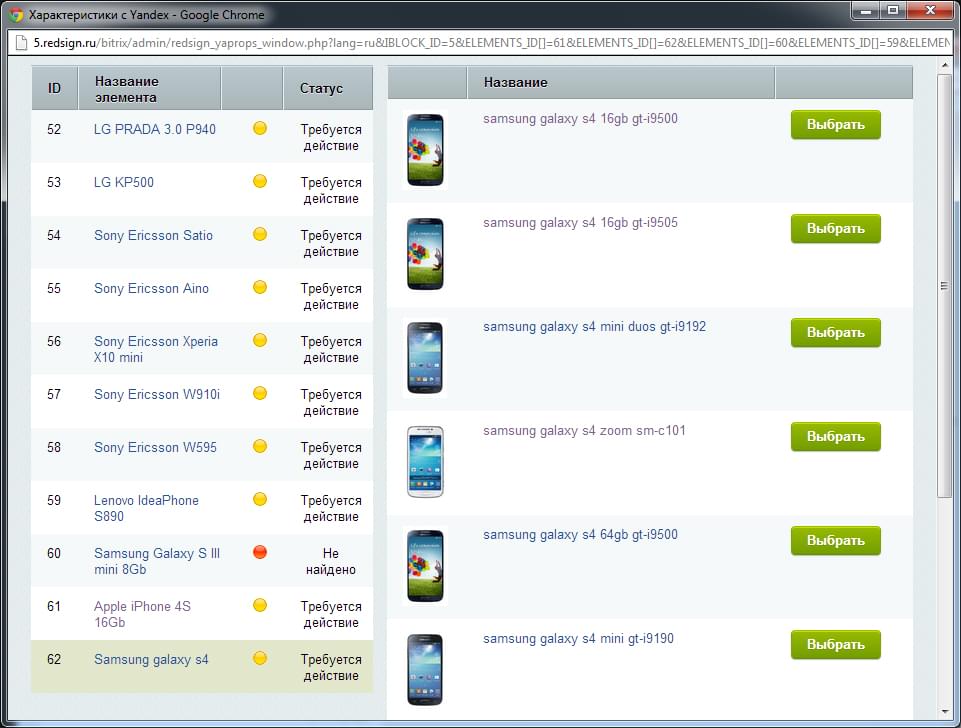
Task: Click yellow status dot for Sony Ericsson W910i
Action: pyautogui.click(x=260, y=393)
